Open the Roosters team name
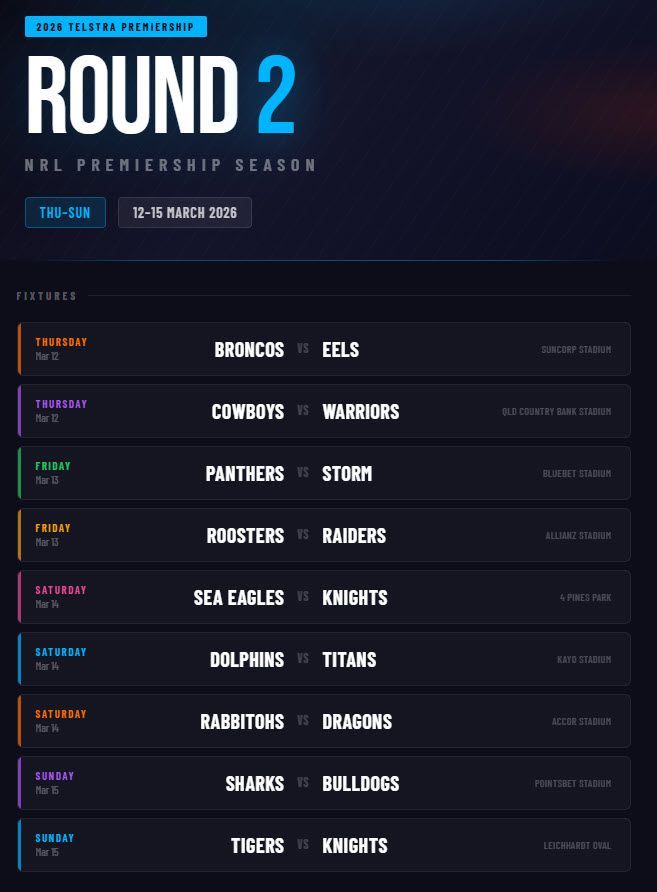Screen dimensions: 657x892 point(245,536)
